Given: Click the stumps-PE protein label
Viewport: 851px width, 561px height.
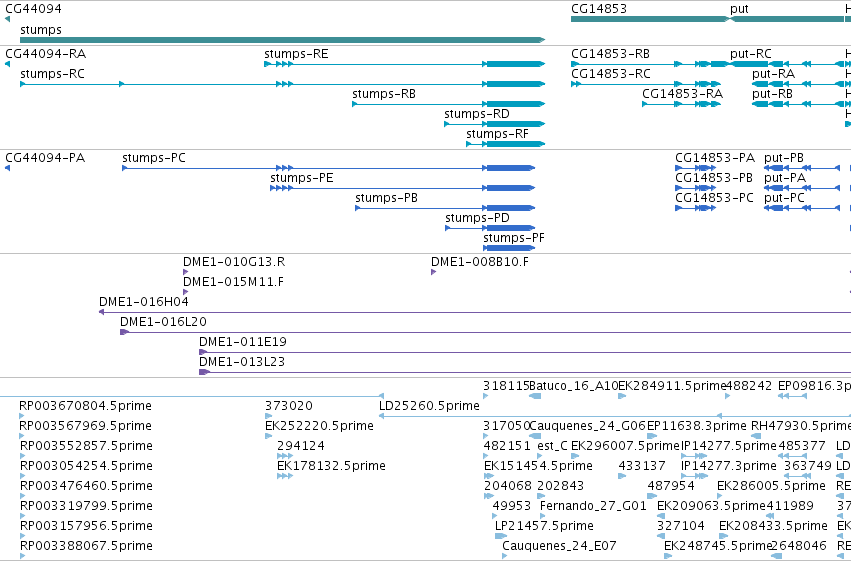Looking at the screenshot, I should (x=302, y=178).
